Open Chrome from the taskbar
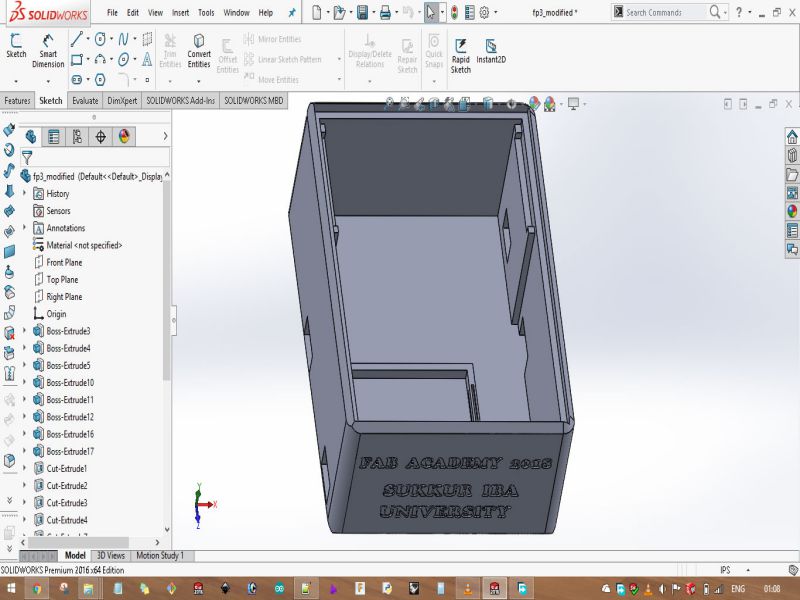800x600 pixels. [37, 588]
